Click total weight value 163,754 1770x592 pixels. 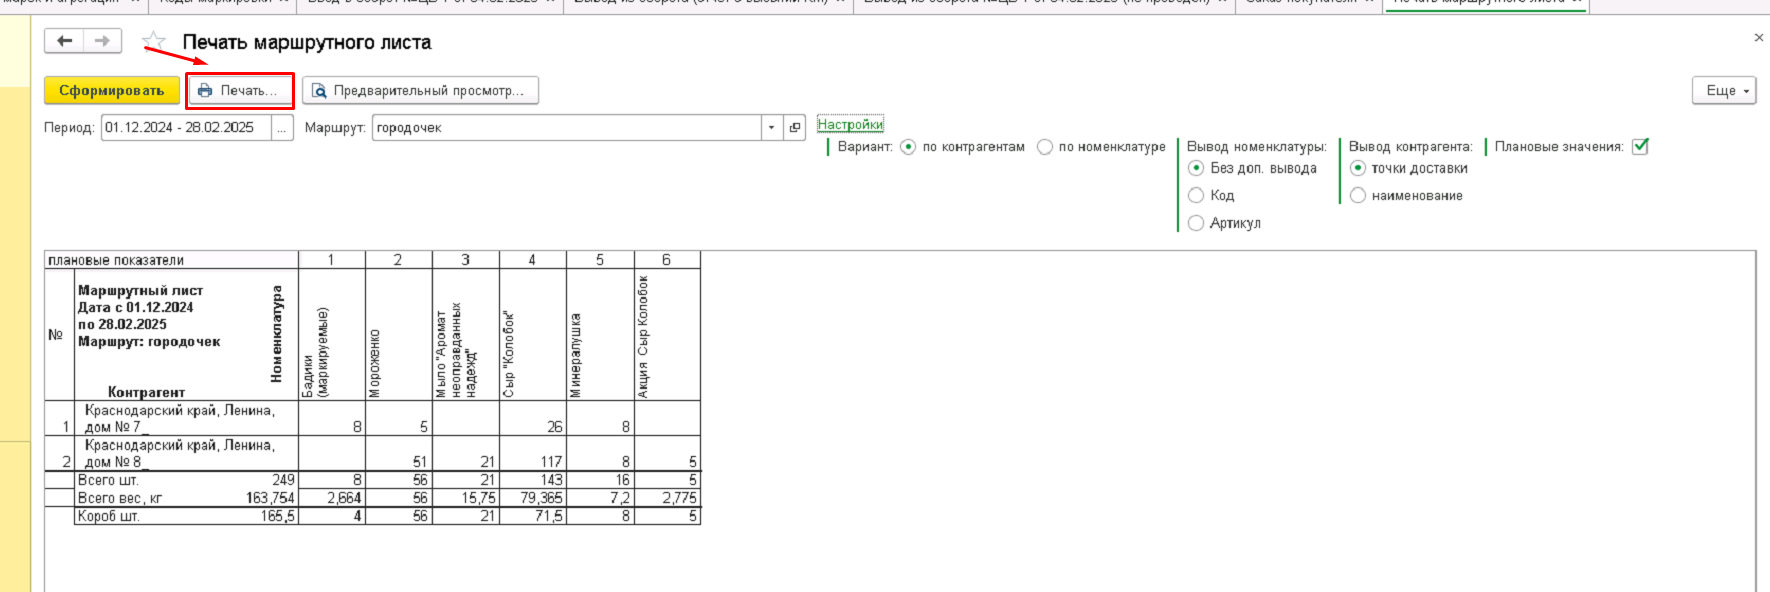pyautogui.click(x=270, y=498)
